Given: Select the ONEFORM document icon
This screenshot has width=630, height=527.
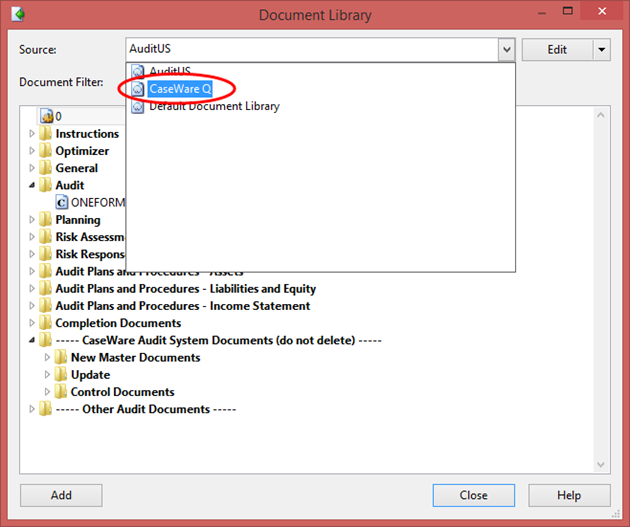Looking at the screenshot, I should 62,202.
